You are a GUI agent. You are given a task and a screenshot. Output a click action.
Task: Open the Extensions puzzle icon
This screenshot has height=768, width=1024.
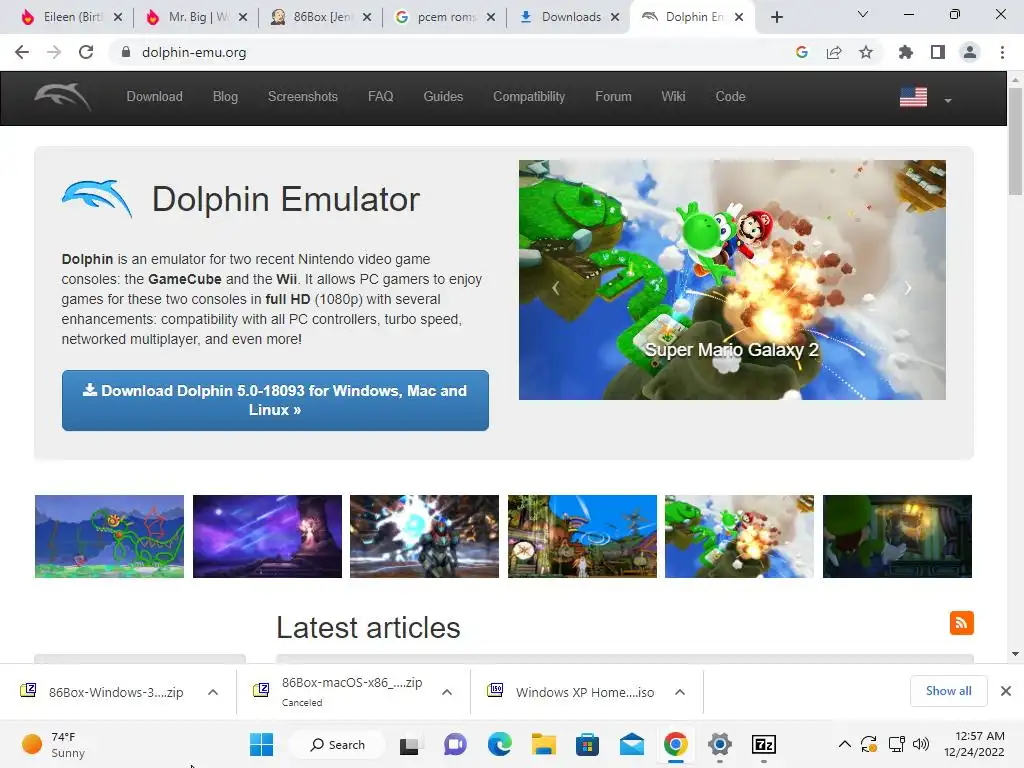(906, 52)
